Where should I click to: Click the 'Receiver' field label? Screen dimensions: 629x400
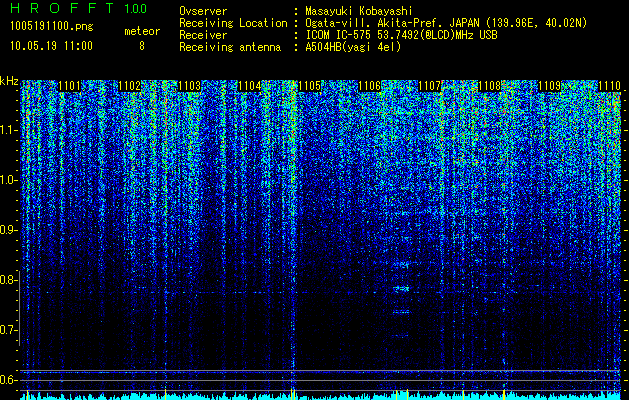[203, 35]
